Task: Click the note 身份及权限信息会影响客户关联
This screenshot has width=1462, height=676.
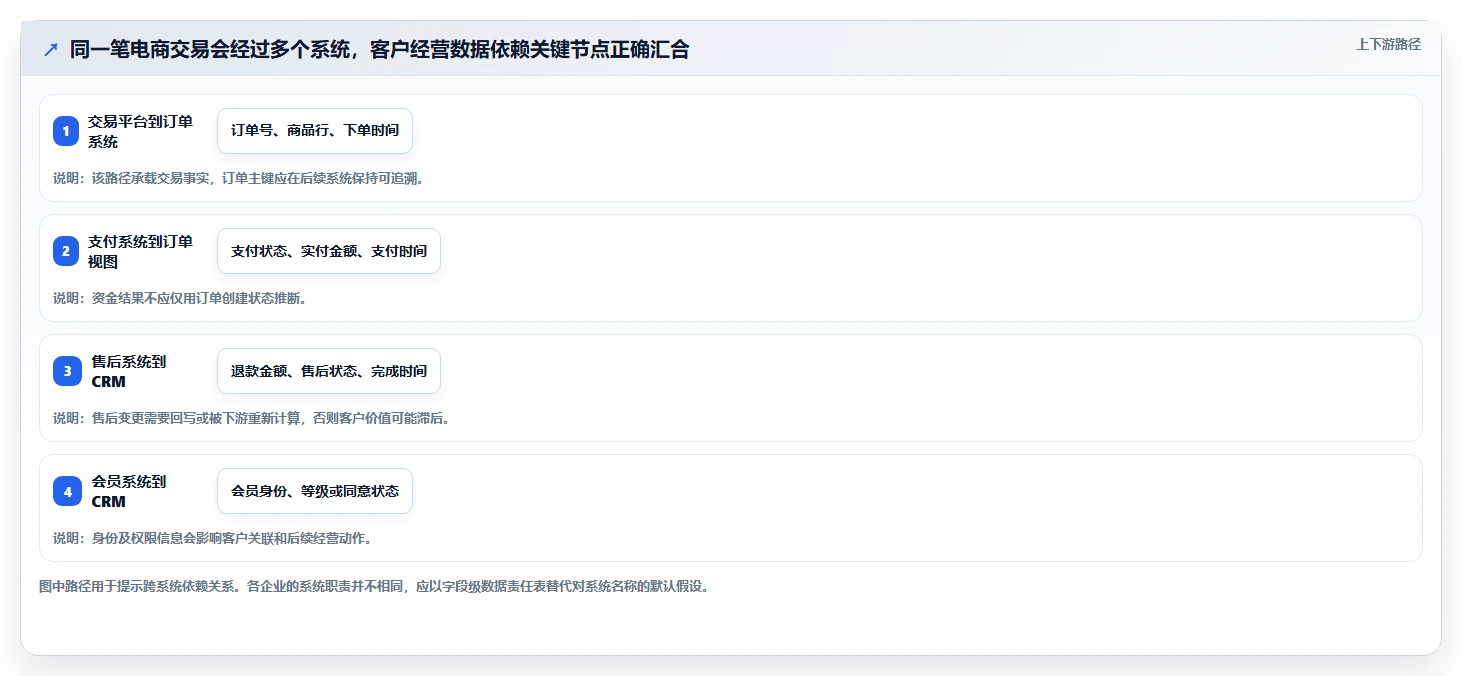Action: tap(212, 538)
